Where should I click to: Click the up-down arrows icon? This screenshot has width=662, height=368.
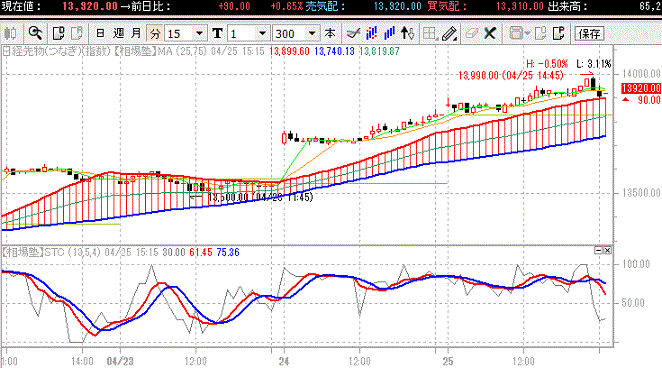(407, 33)
